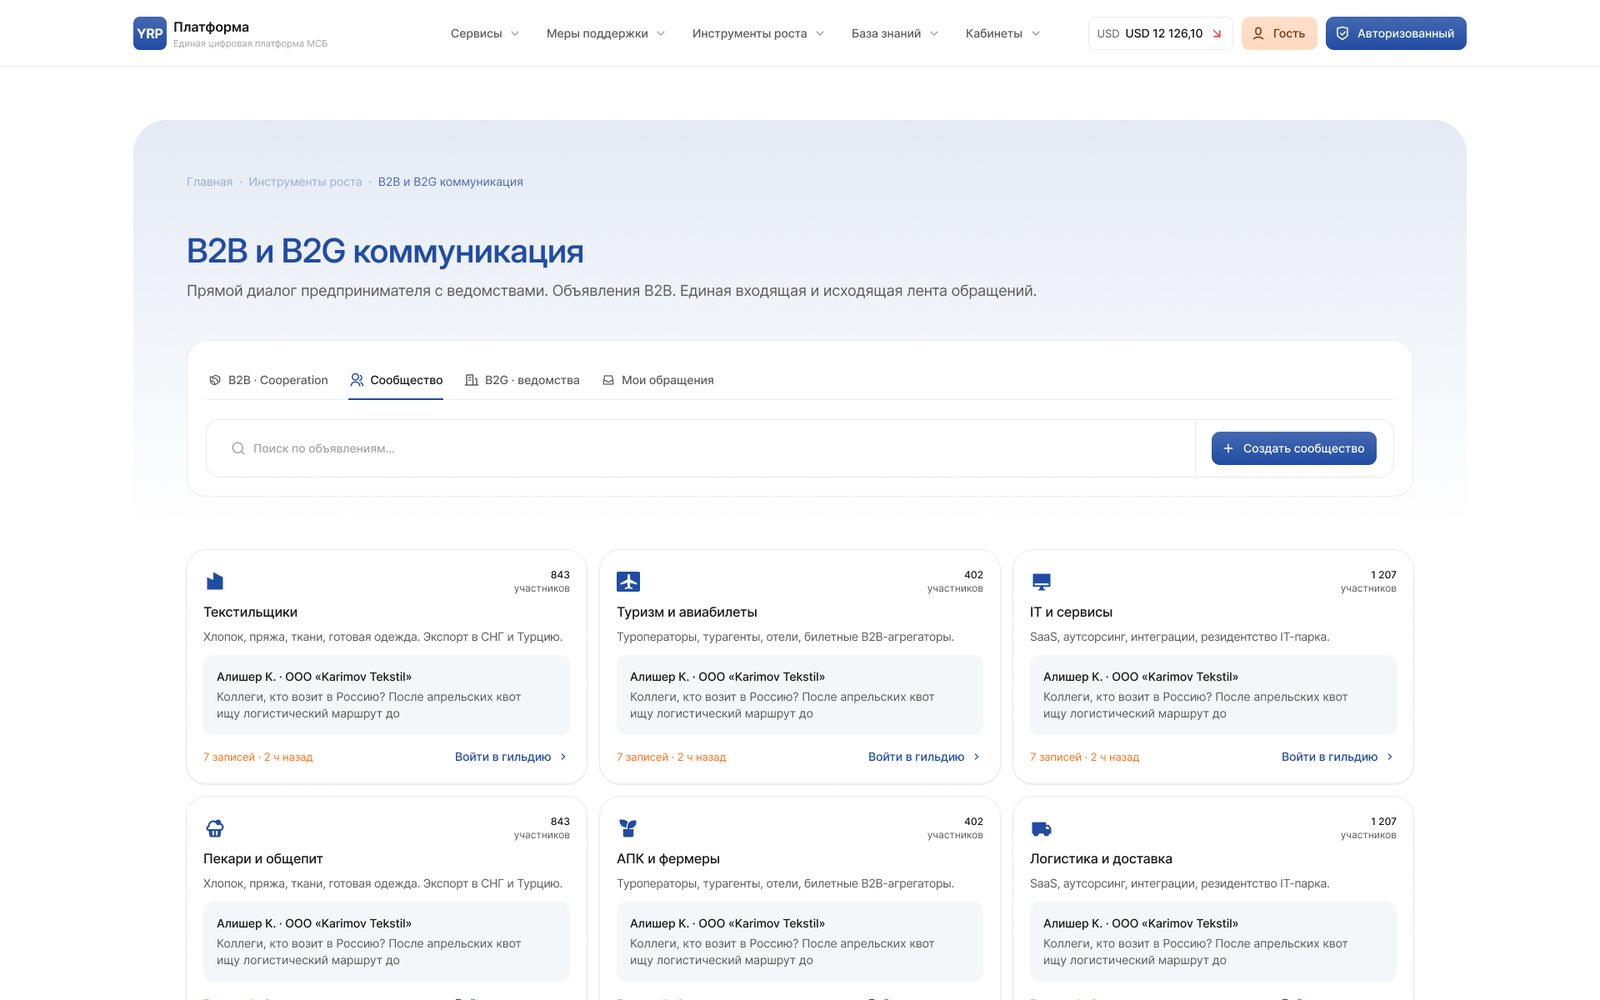
Task: Click 843 участников count on Текстильщики
Action: click(542, 581)
